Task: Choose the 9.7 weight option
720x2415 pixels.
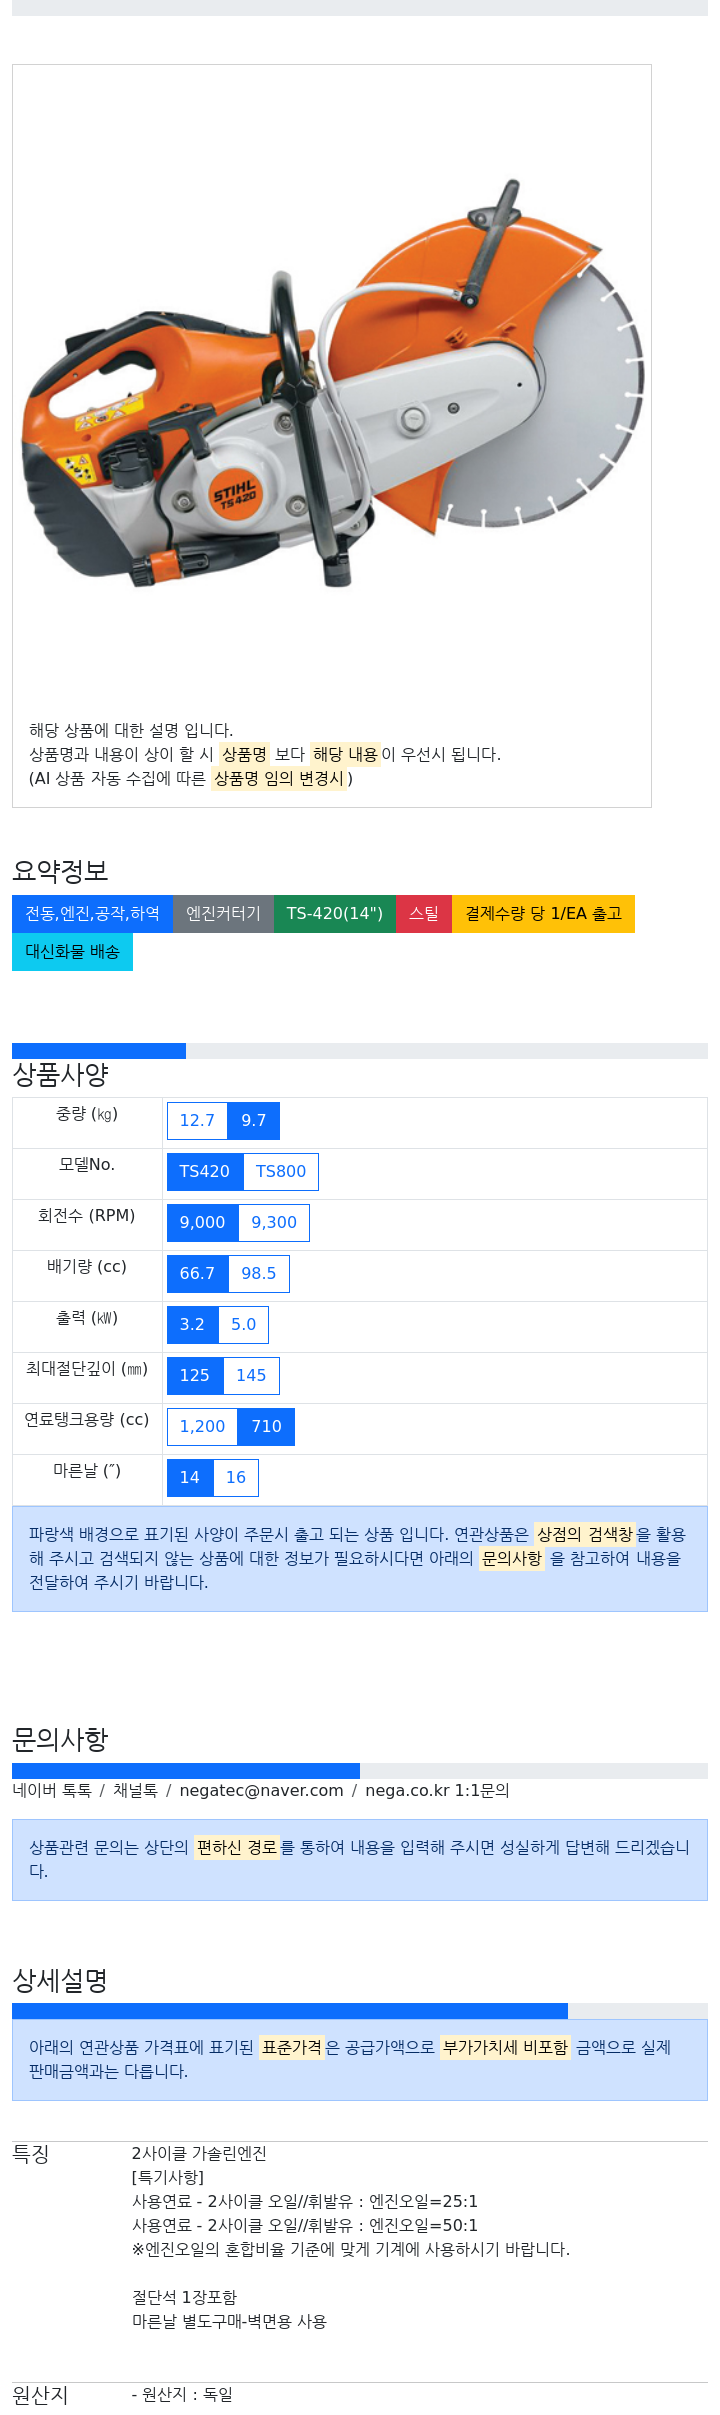Action: 254,1121
